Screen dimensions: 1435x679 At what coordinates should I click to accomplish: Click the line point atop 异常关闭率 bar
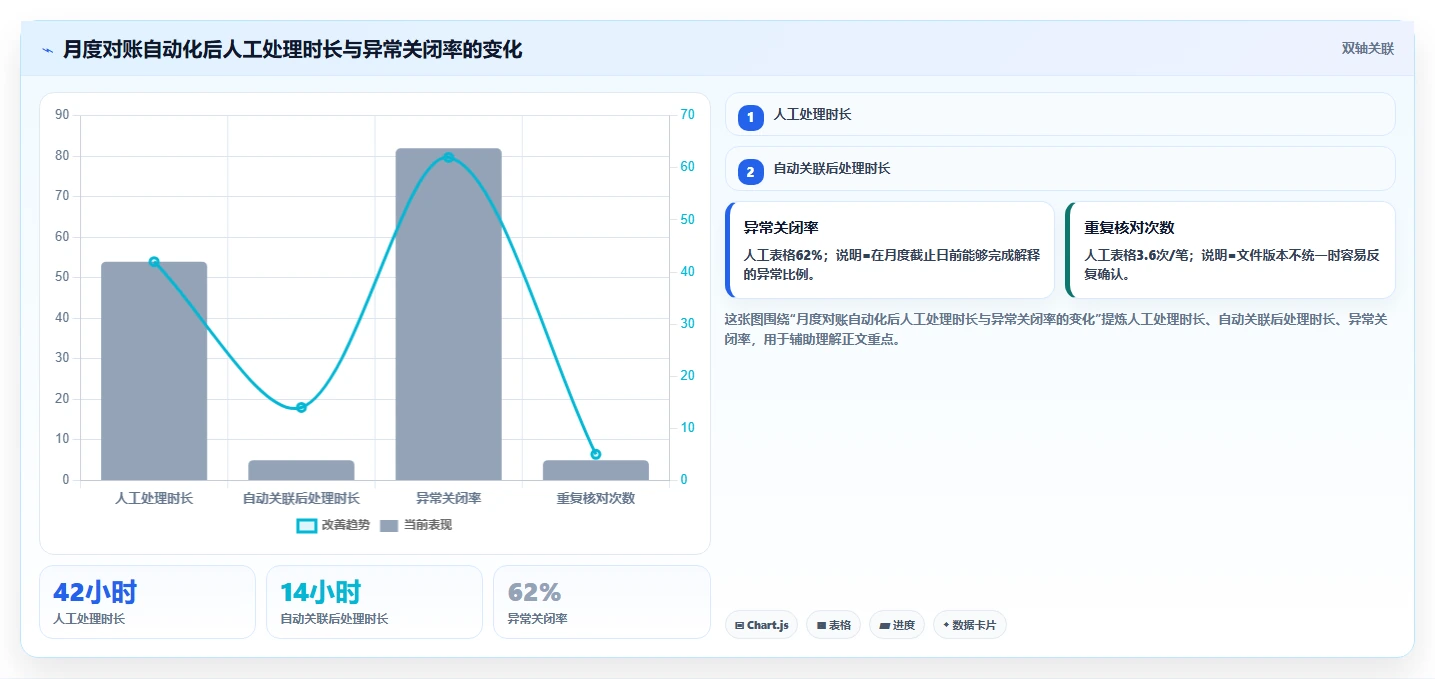point(448,157)
